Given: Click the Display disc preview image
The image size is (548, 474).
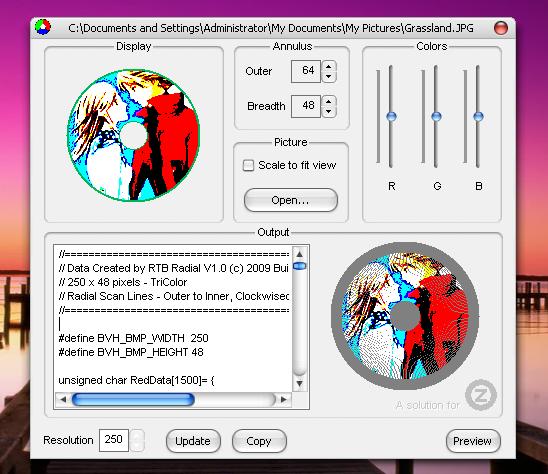Looking at the screenshot, I should 134,135.
